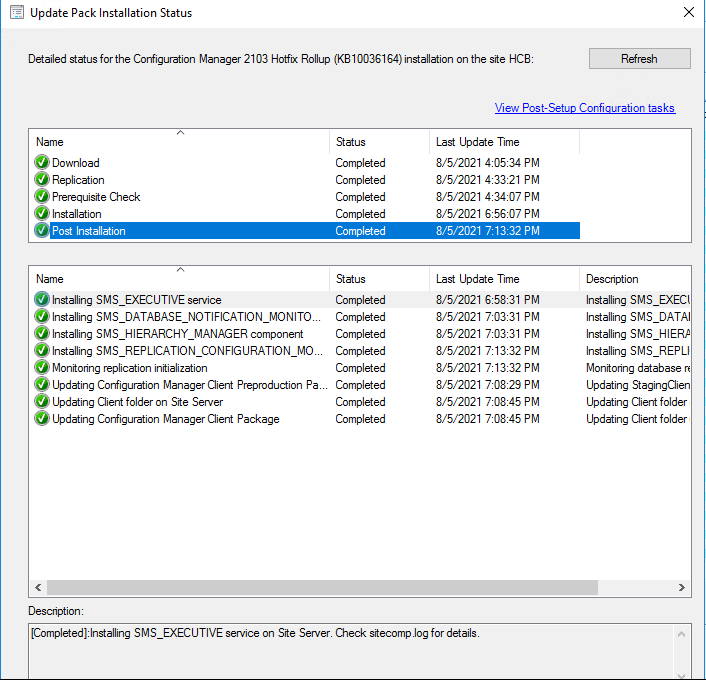Click description cell 'Installing SMS_HIERA'
This screenshot has width=706, height=680.
[x=638, y=334]
